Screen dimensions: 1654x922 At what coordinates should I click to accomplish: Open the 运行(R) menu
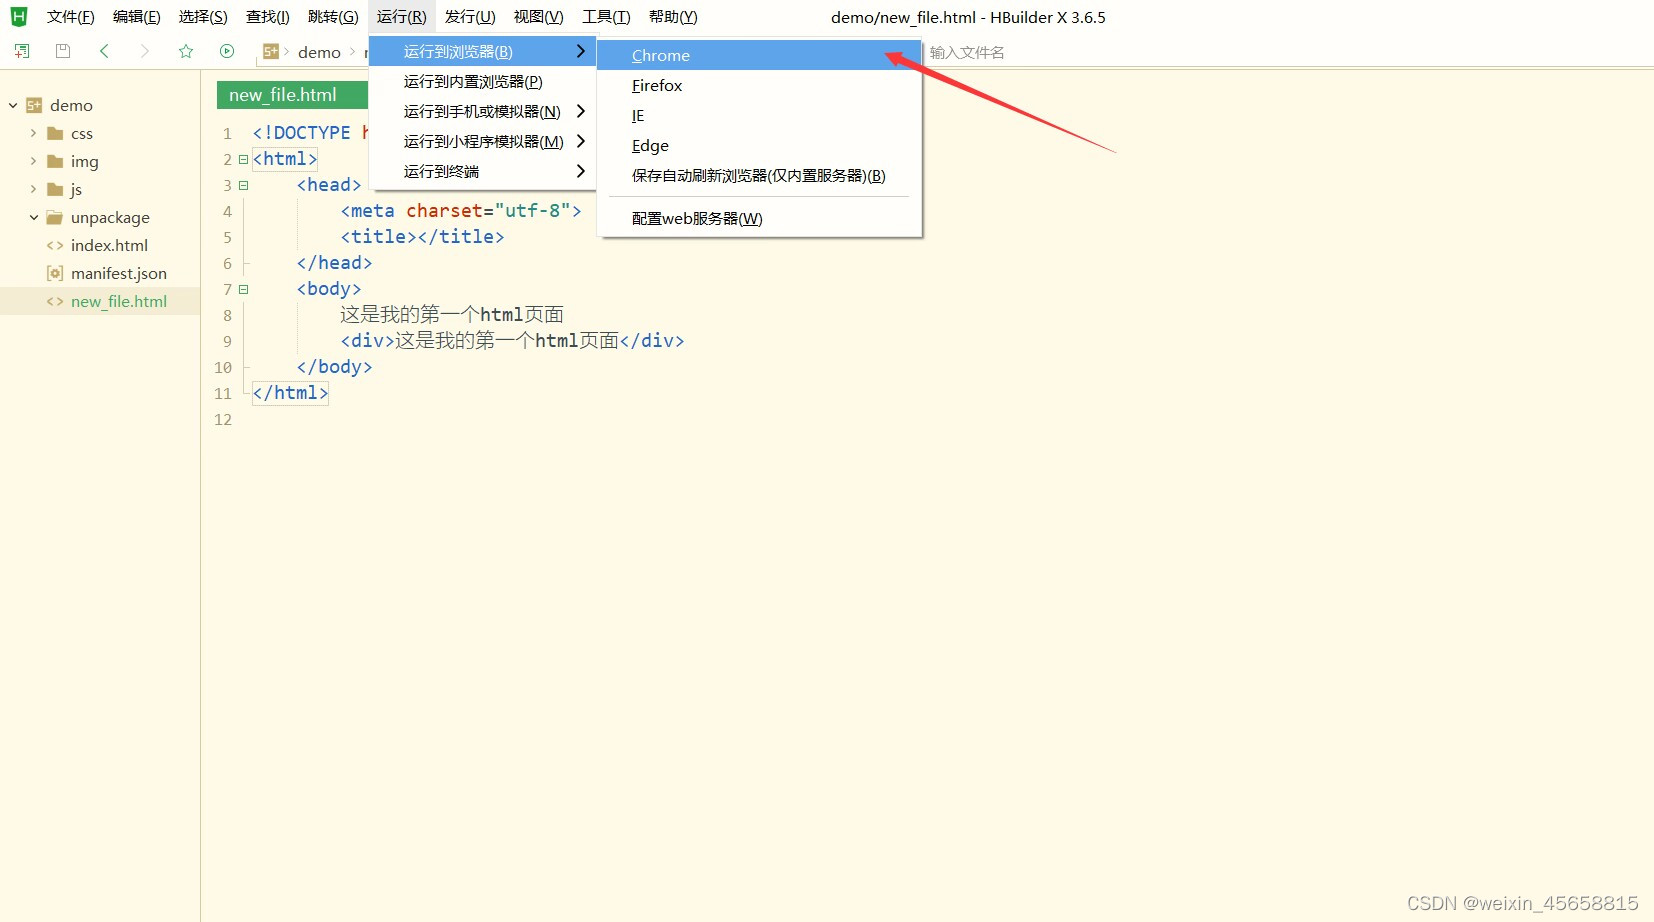pos(402,17)
